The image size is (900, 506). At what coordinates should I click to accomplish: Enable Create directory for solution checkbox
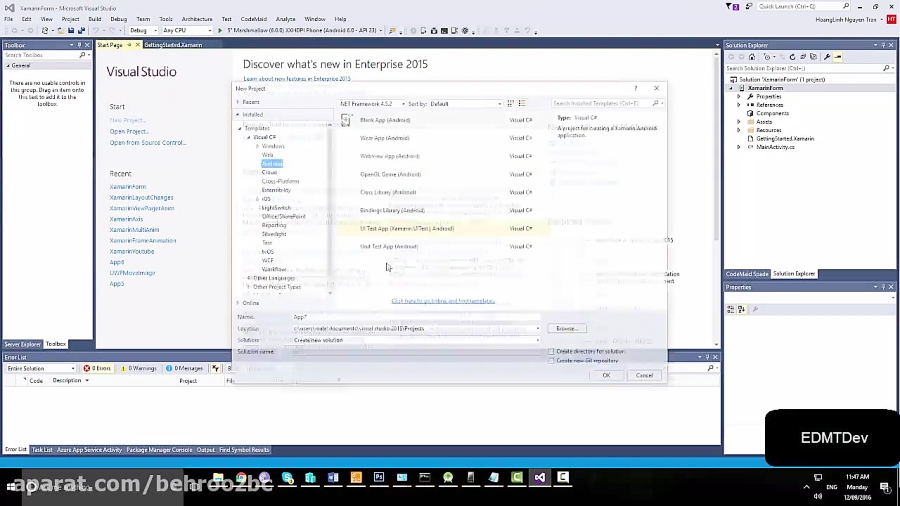pos(551,351)
